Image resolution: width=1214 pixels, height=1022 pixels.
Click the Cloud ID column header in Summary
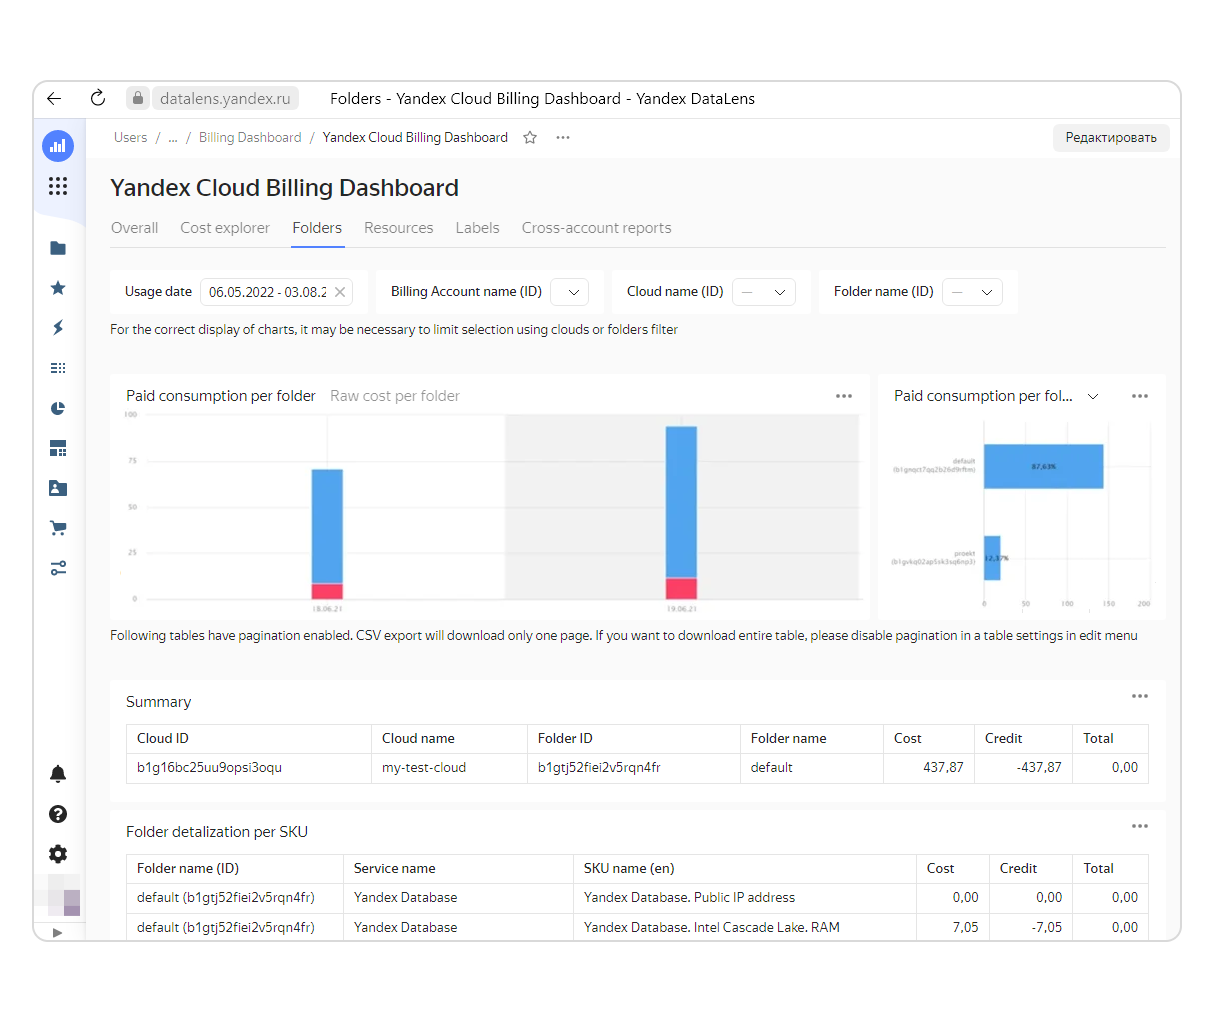(249, 739)
